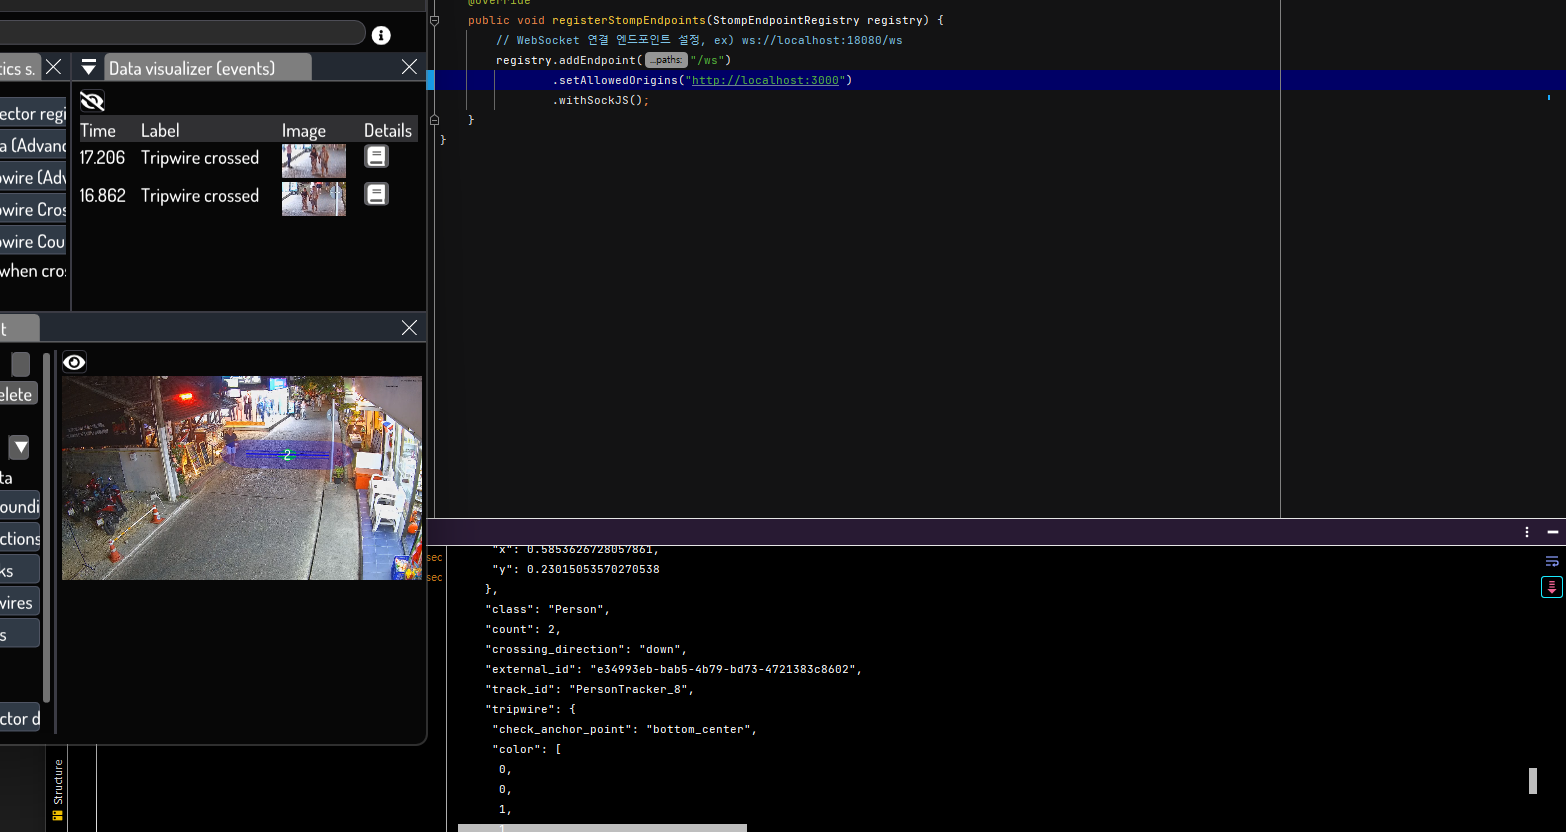Close the lower video preview panel

pyautogui.click(x=409, y=328)
